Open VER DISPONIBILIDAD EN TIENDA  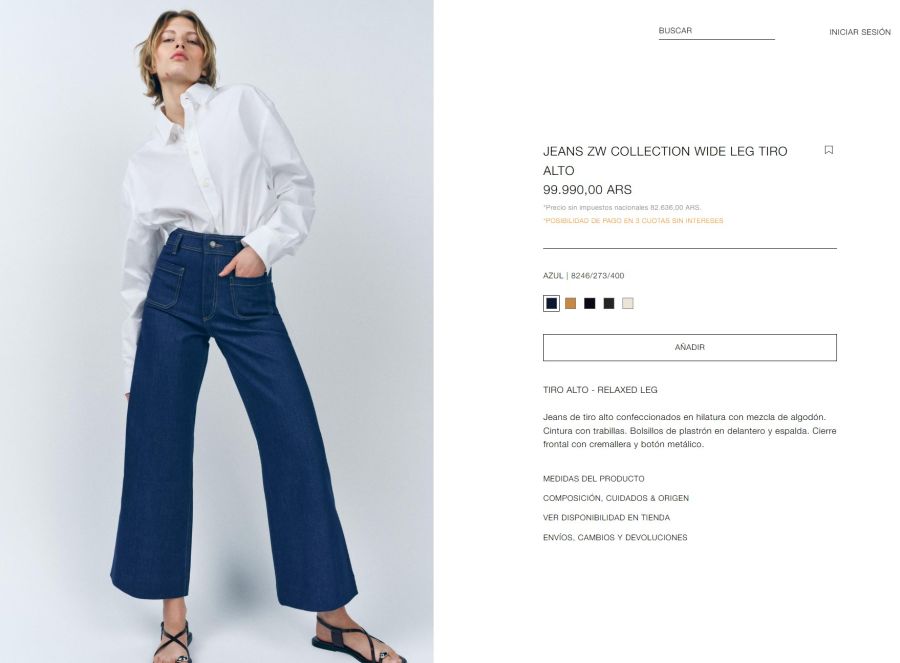coord(606,517)
